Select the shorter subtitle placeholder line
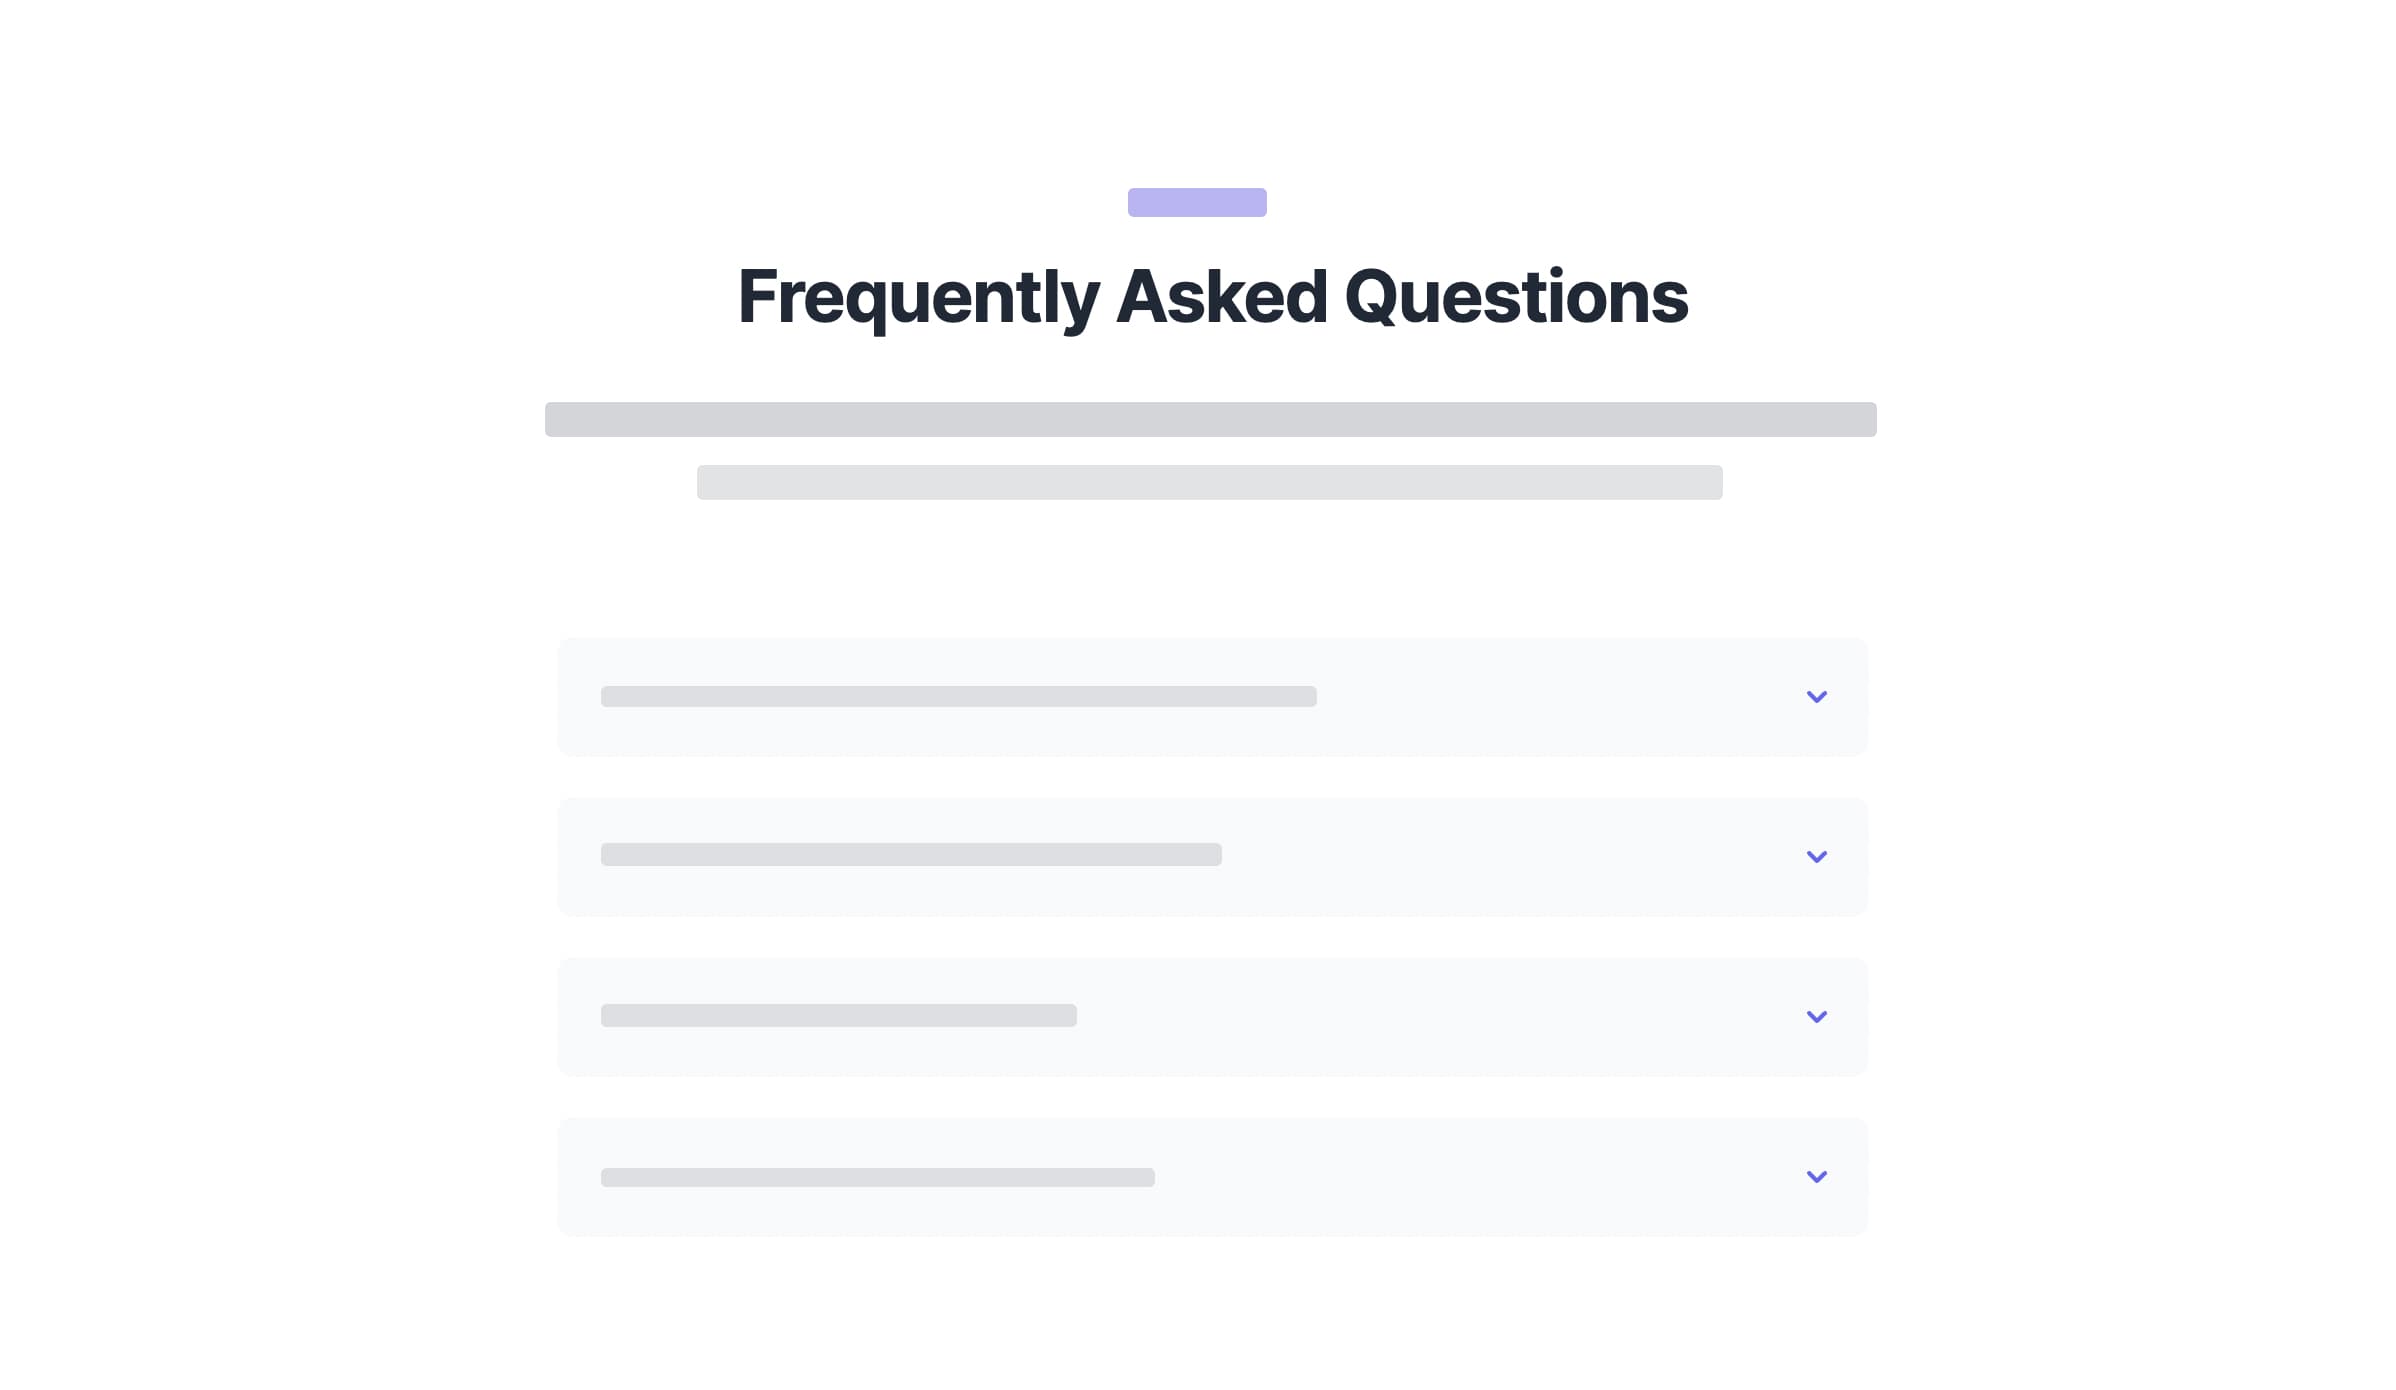 pyautogui.click(x=1209, y=483)
